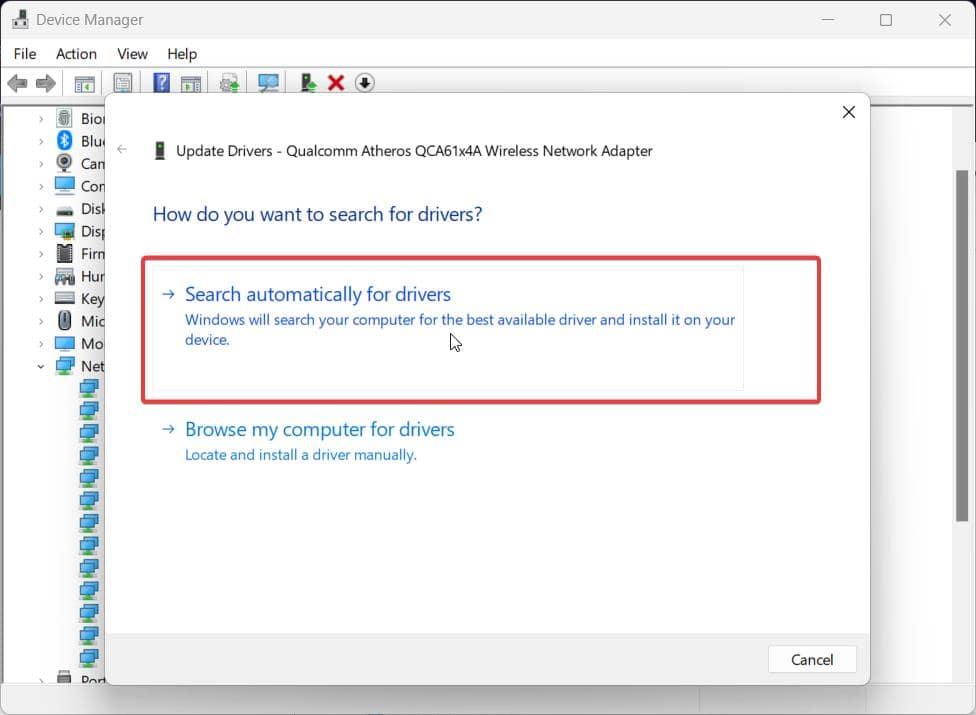The width and height of the screenshot is (976, 715).
Task: Select the Display adapters icon
Action: pyautogui.click(x=65, y=231)
